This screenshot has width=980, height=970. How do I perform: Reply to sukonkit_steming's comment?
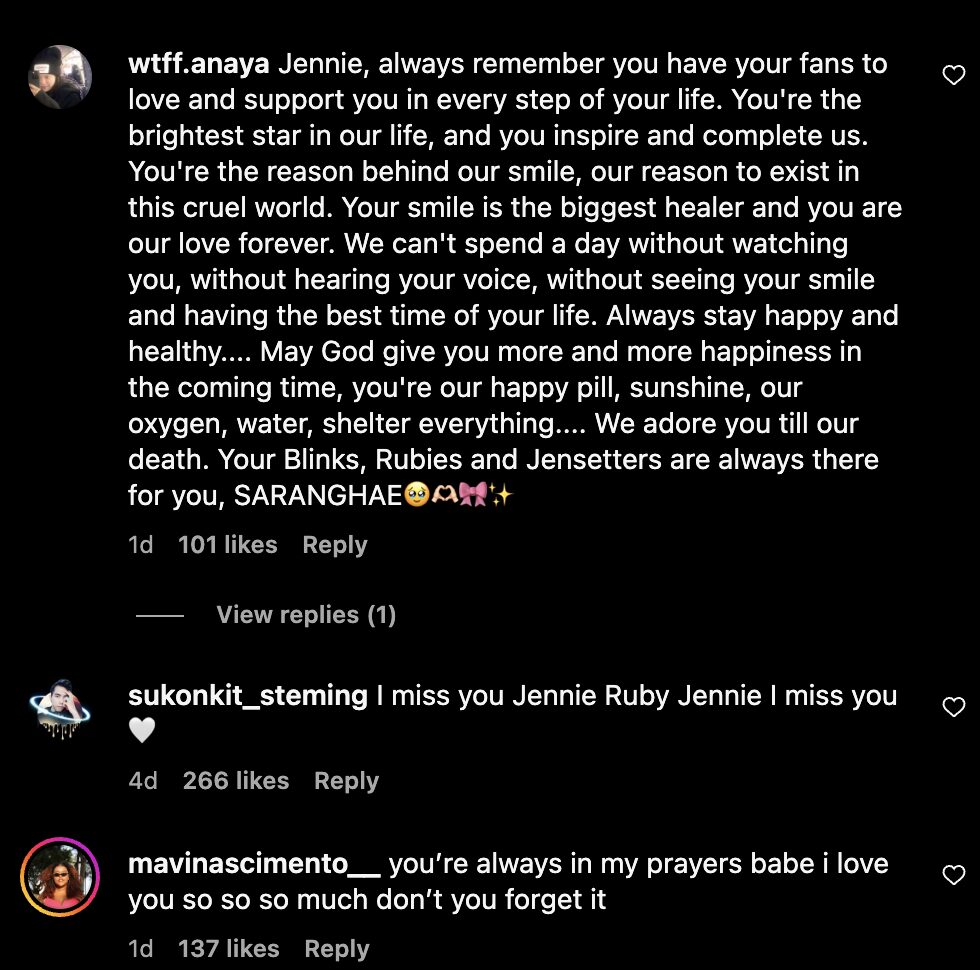point(346,781)
